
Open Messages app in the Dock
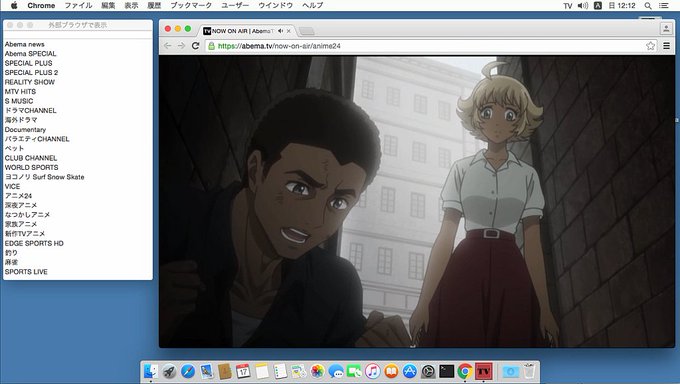(336, 371)
